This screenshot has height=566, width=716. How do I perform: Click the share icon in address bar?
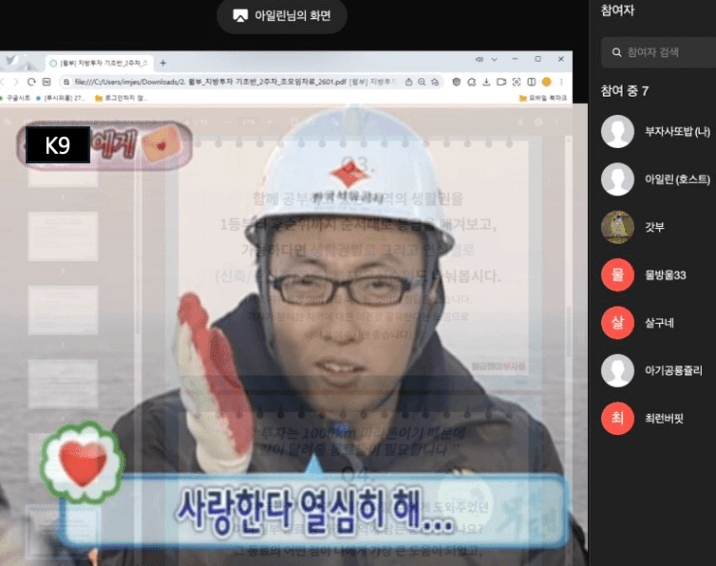click(x=409, y=82)
